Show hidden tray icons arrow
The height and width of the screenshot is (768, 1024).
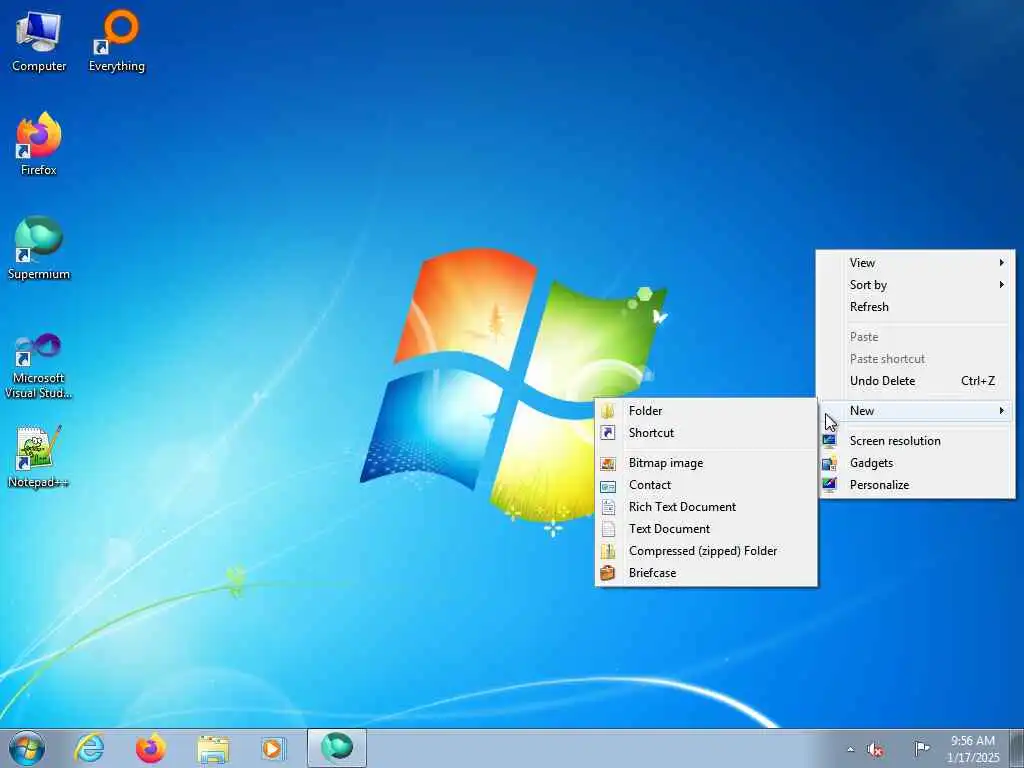(850, 749)
